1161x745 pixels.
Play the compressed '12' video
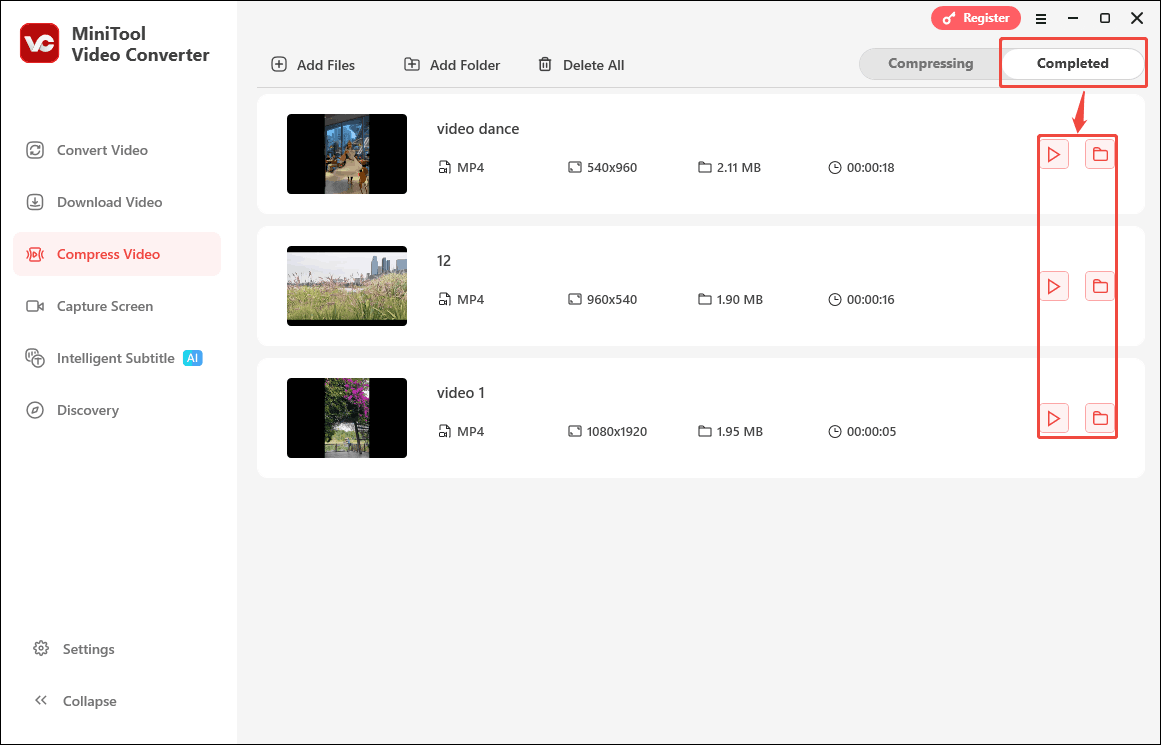pyautogui.click(x=1054, y=286)
